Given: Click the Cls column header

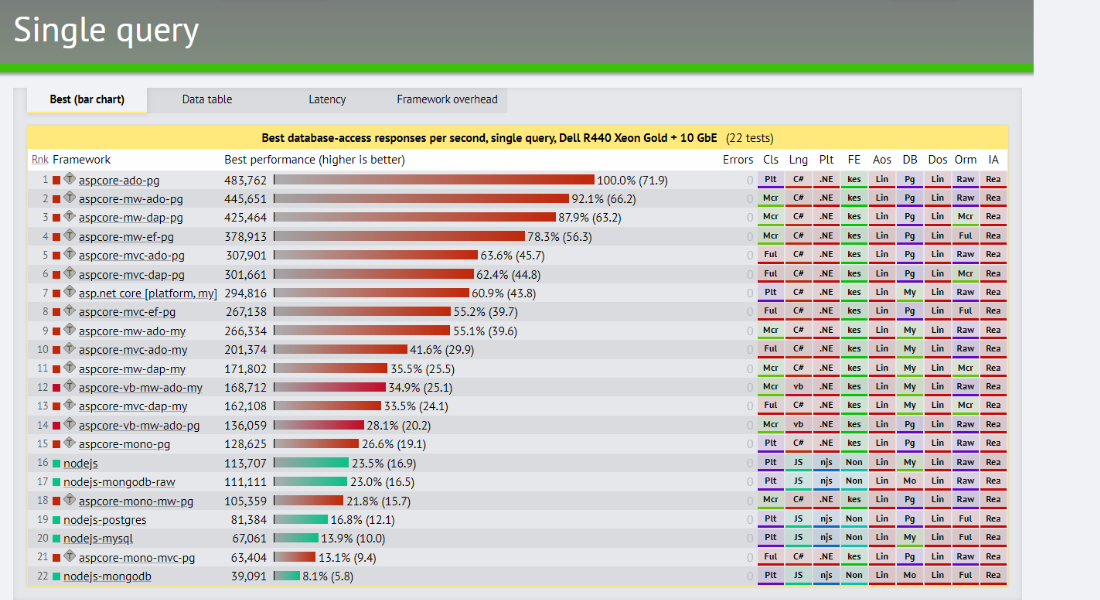Looking at the screenshot, I should tap(770, 160).
